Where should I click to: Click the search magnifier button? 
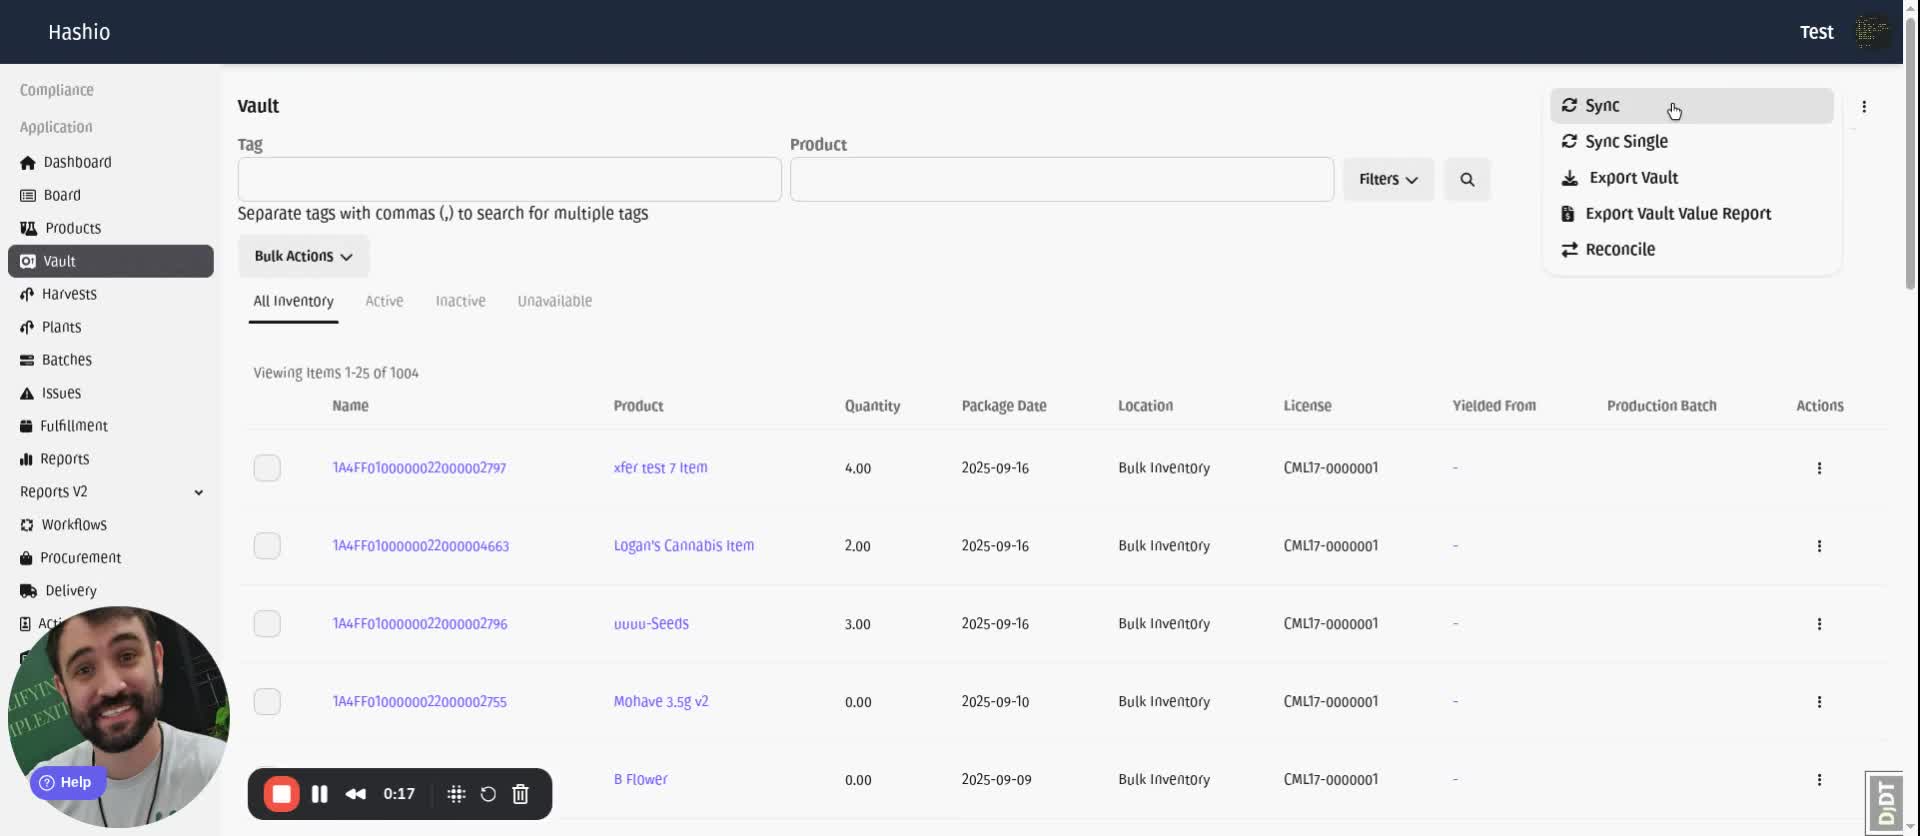(x=1467, y=180)
